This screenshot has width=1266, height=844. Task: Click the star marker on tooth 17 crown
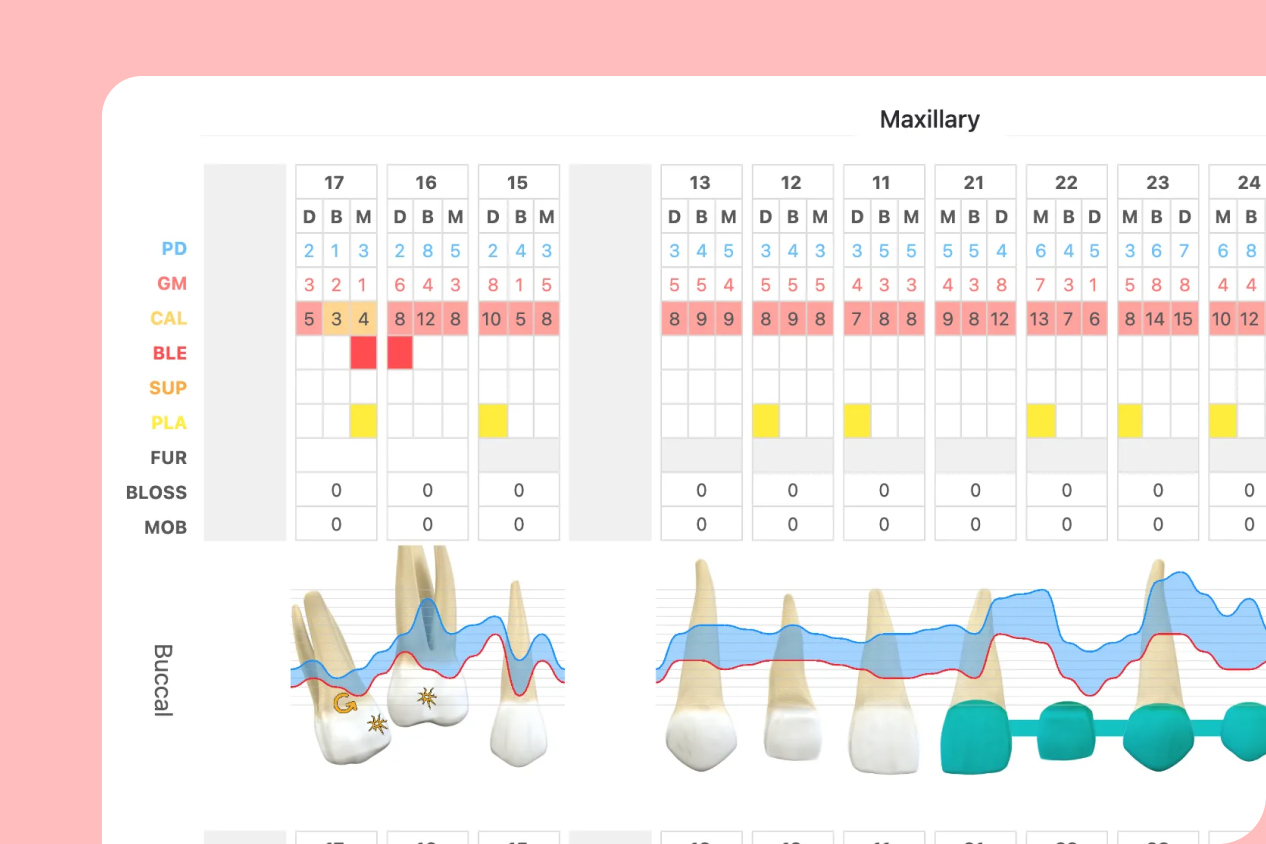point(377,723)
